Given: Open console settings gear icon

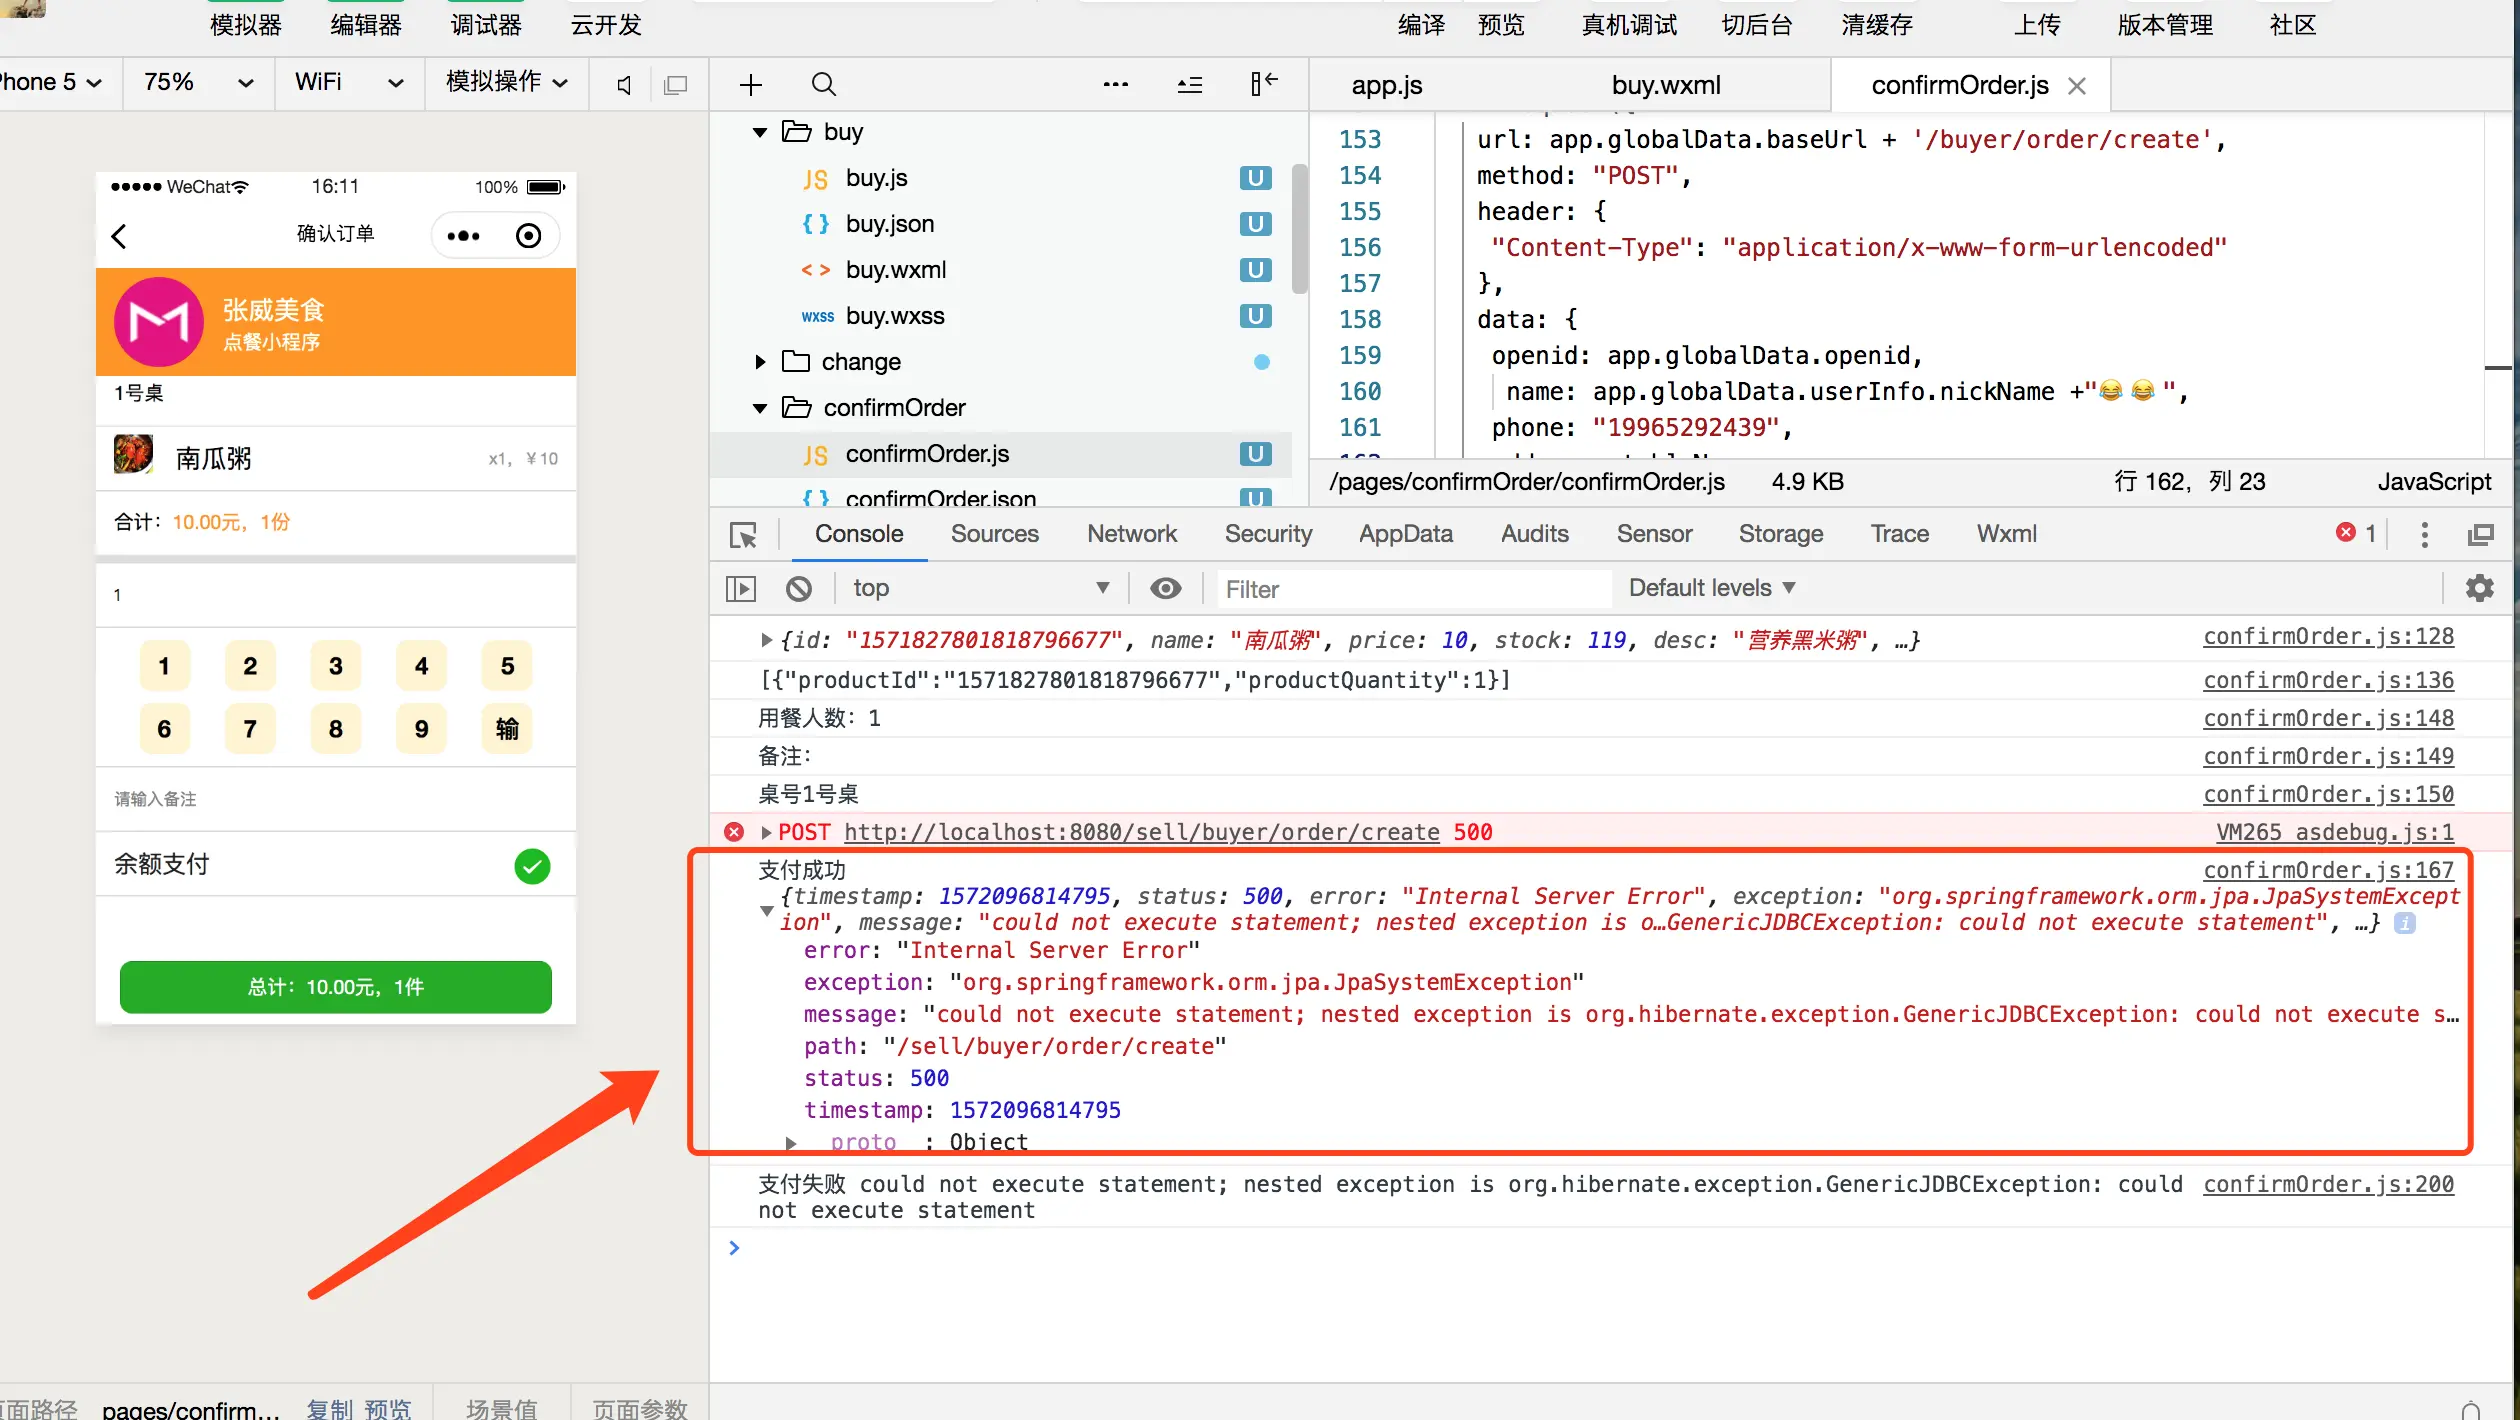Looking at the screenshot, I should click(x=2479, y=589).
